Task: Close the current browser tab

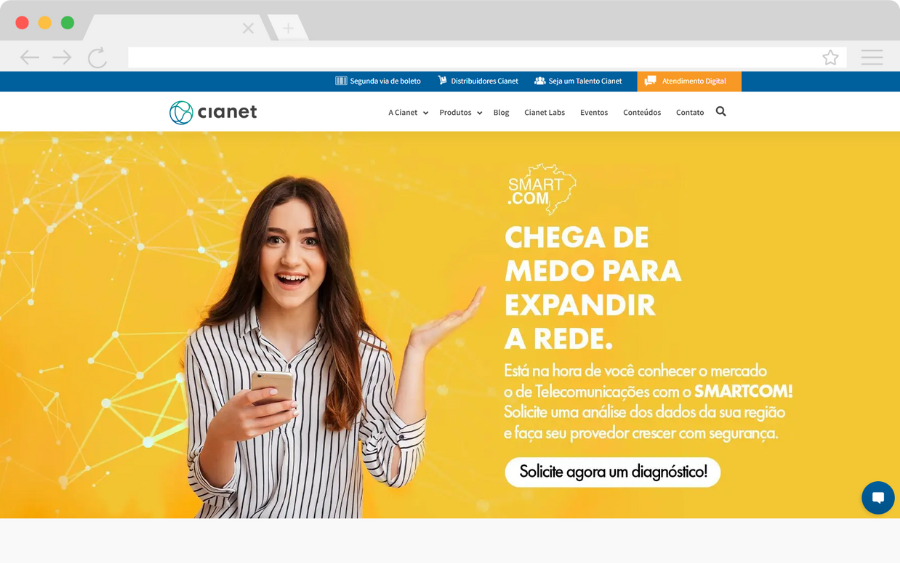Action: (x=248, y=28)
